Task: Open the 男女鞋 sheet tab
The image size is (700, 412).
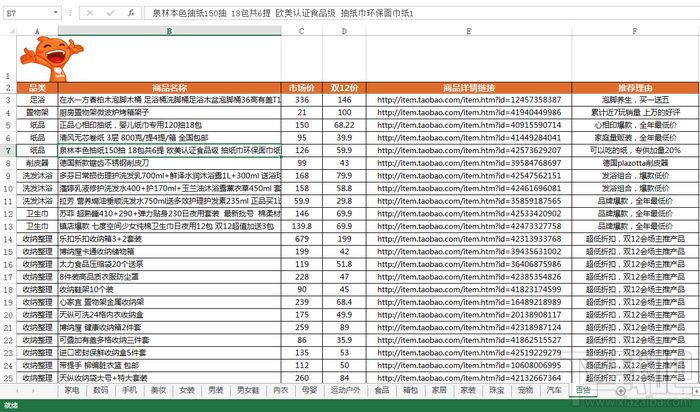Action: (x=248, y=390)
